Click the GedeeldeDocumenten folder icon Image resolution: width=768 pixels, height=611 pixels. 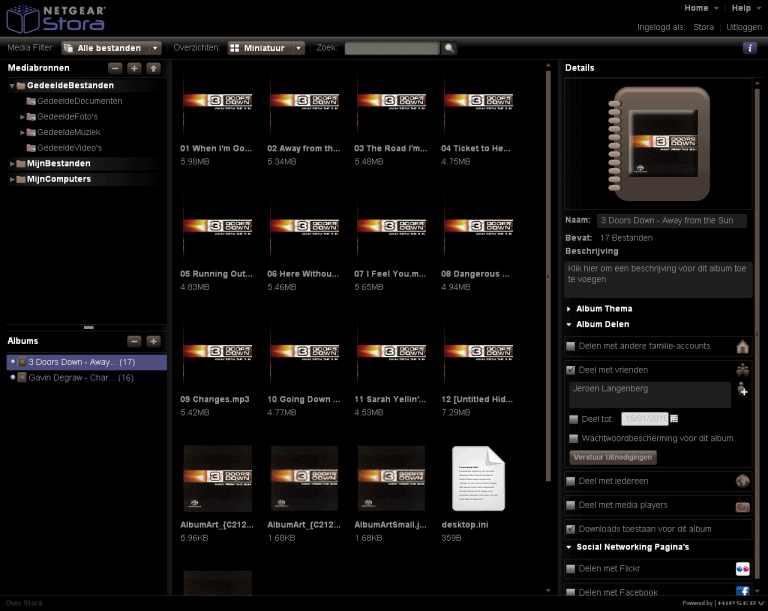pyautogui.click(x=31, y=101)
